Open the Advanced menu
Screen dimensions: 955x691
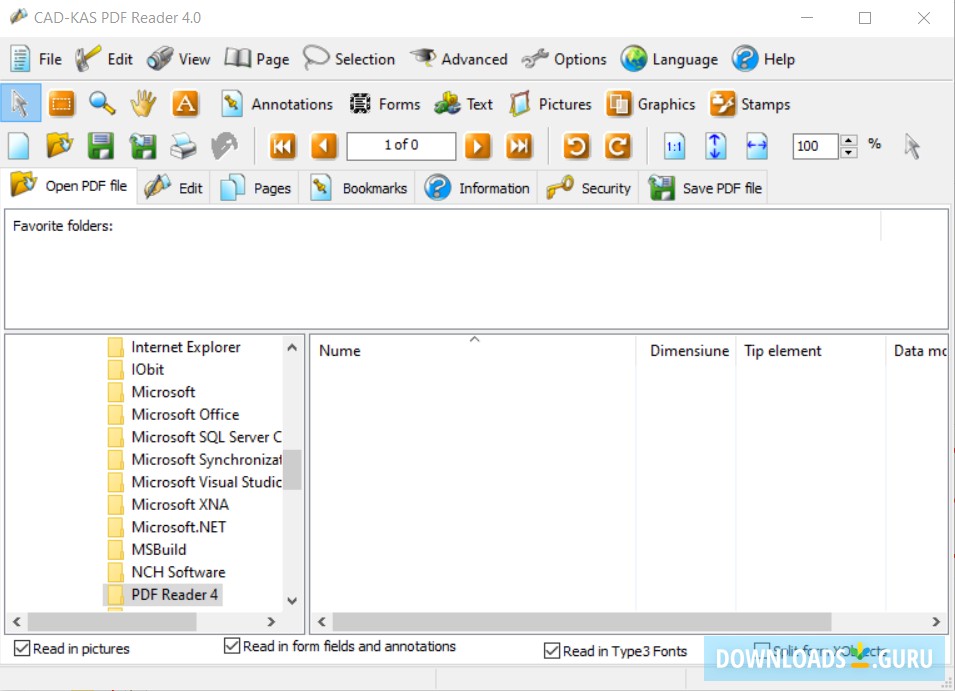click(x=459, y=59)
